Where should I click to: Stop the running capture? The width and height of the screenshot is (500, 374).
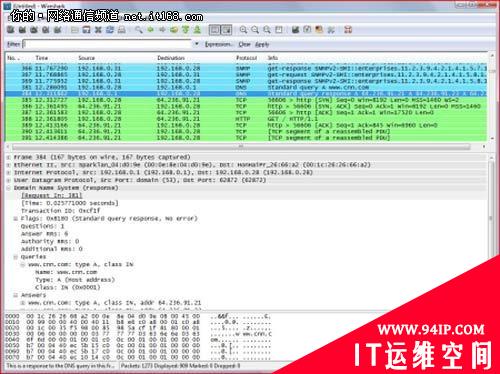(x=46, y=30)
